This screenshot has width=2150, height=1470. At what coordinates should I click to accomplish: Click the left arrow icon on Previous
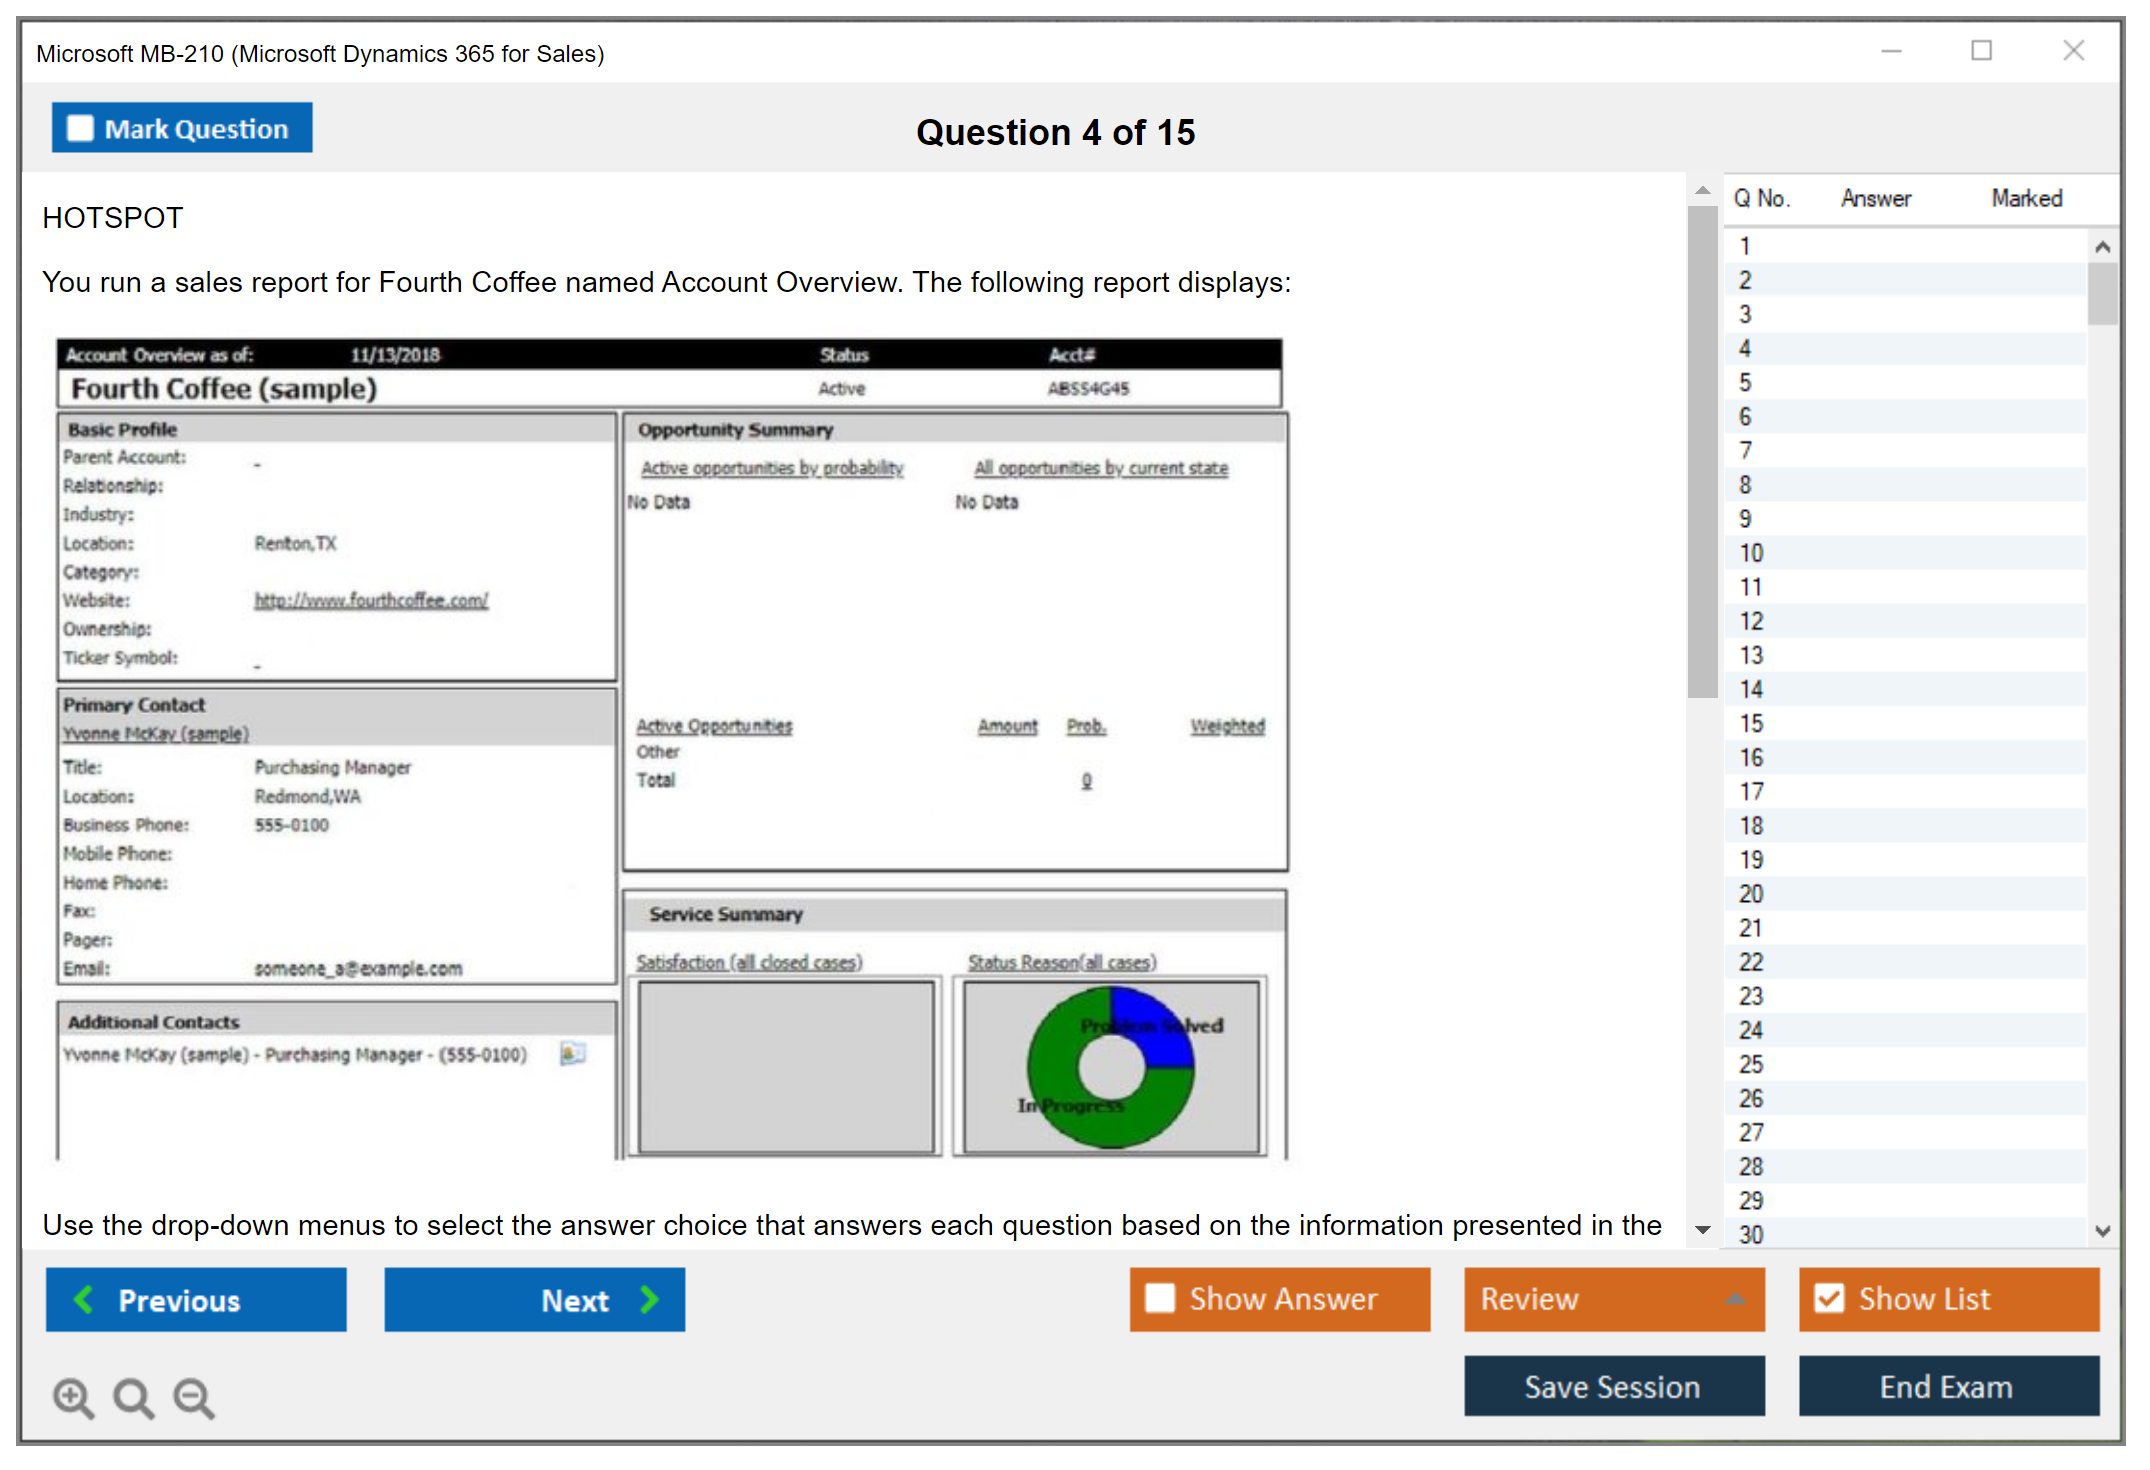84,1299
